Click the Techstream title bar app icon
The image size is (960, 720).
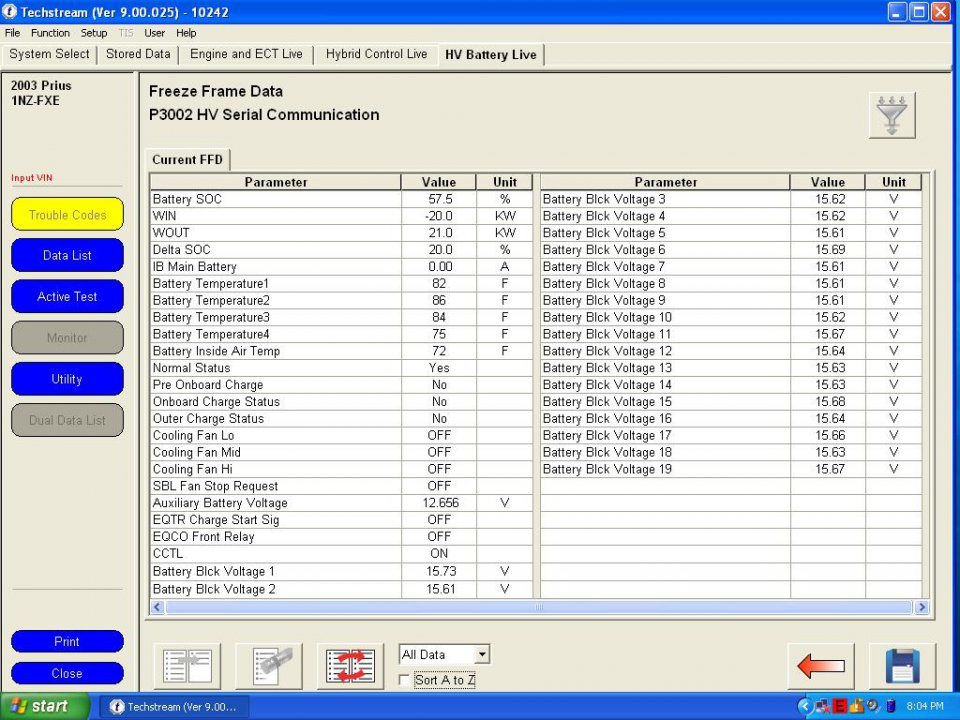pyautogui.click(x=10, y=12)
